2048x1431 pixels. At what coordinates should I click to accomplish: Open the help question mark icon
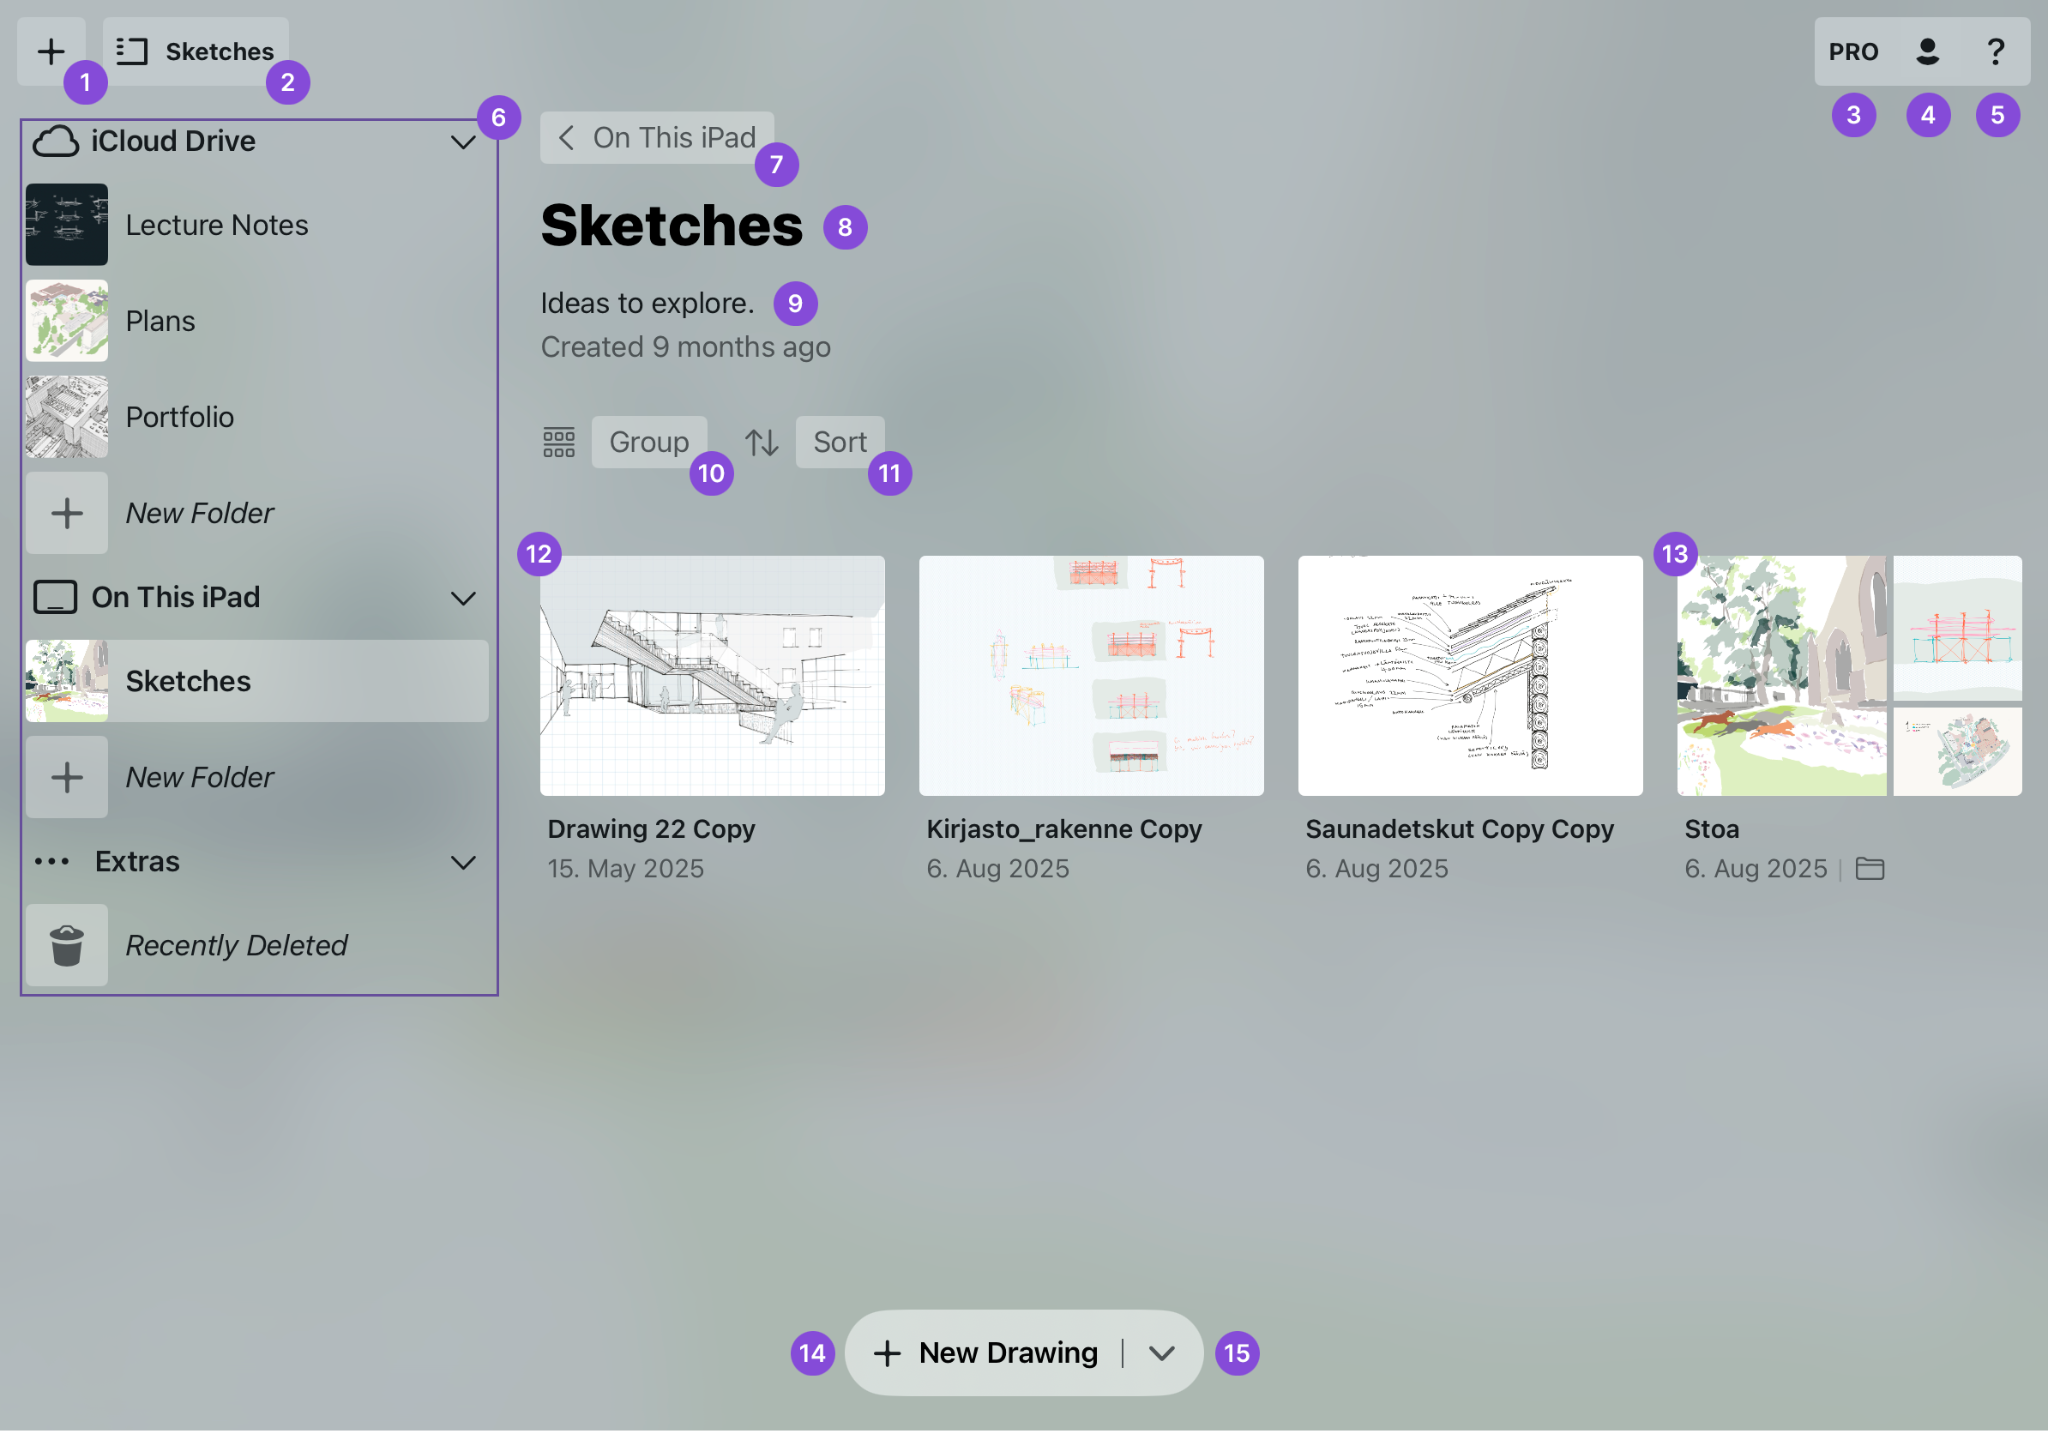click(1995, 51)
